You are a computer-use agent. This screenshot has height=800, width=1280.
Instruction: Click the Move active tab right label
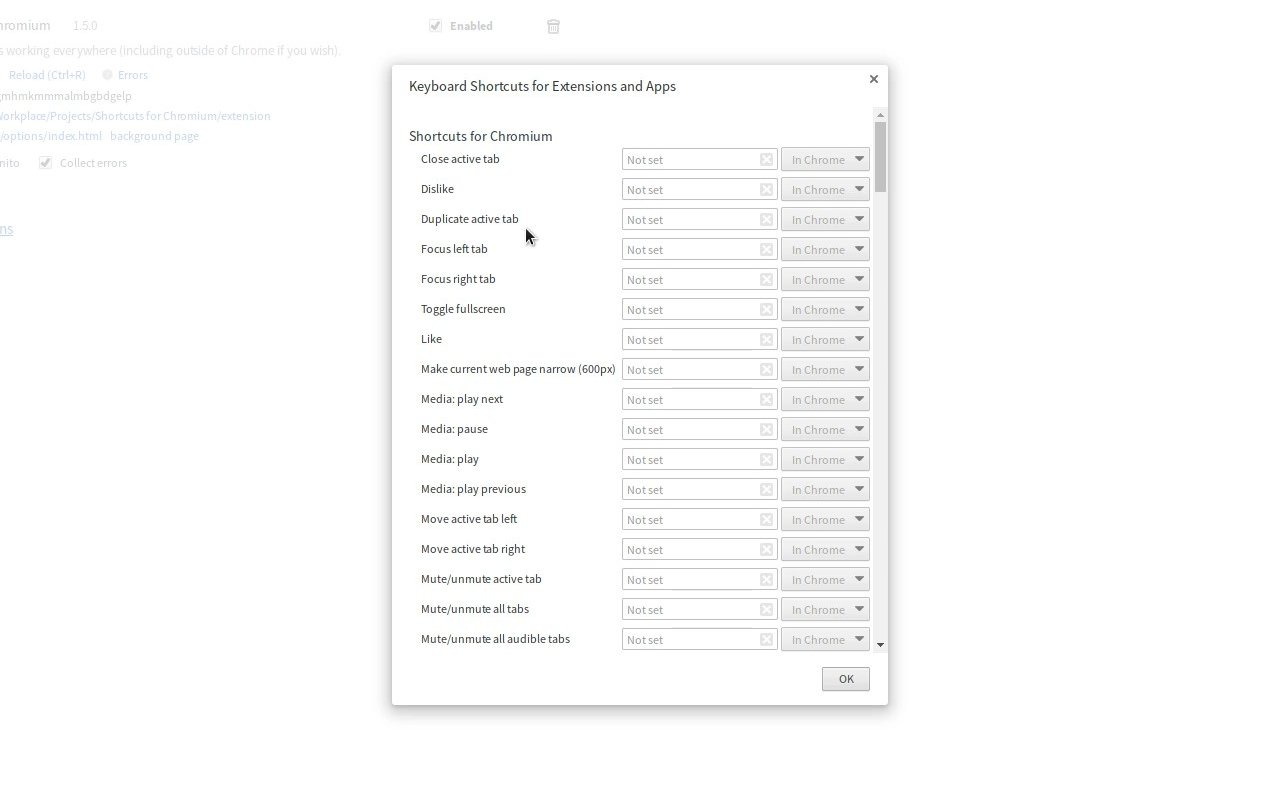(x=473, y=549)
